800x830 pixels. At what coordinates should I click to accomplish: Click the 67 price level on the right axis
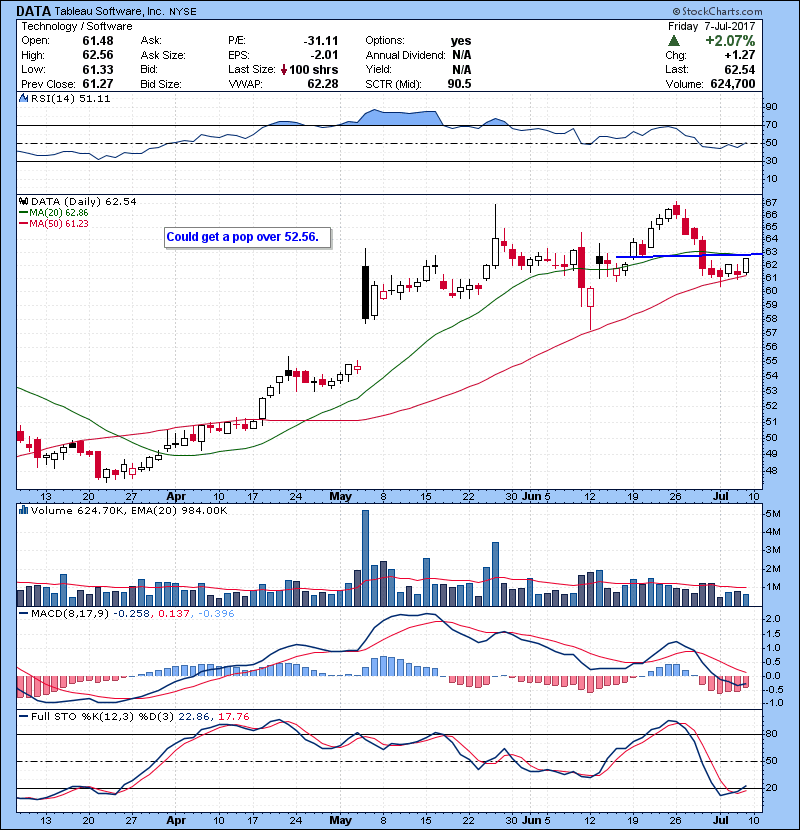tap(771, 203)
